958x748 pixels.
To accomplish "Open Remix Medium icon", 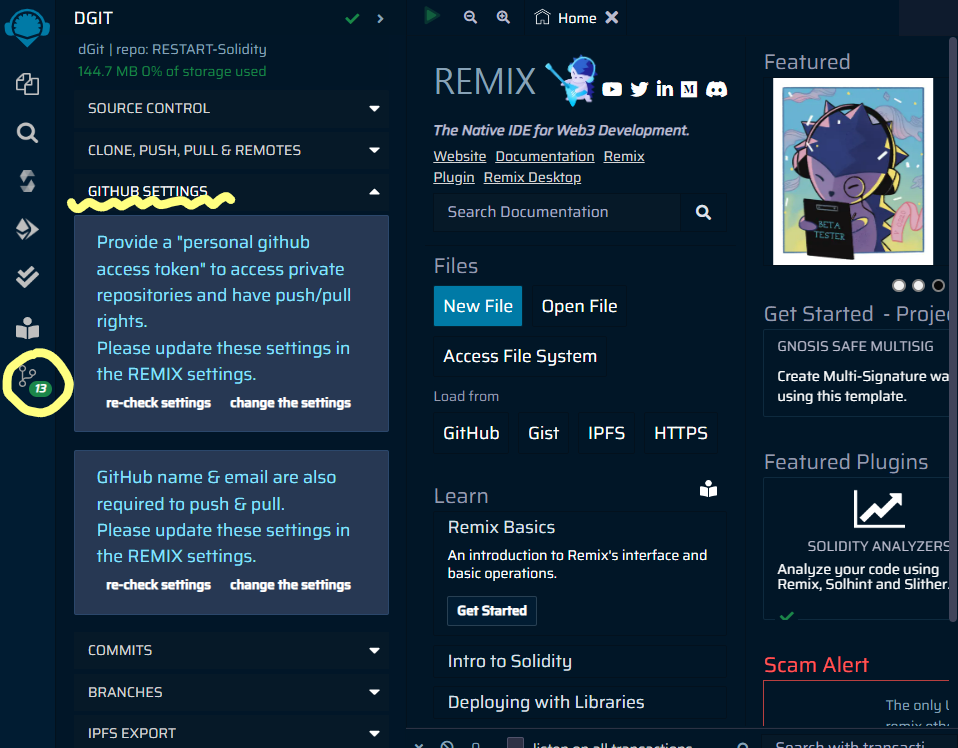I will [689, 90].
